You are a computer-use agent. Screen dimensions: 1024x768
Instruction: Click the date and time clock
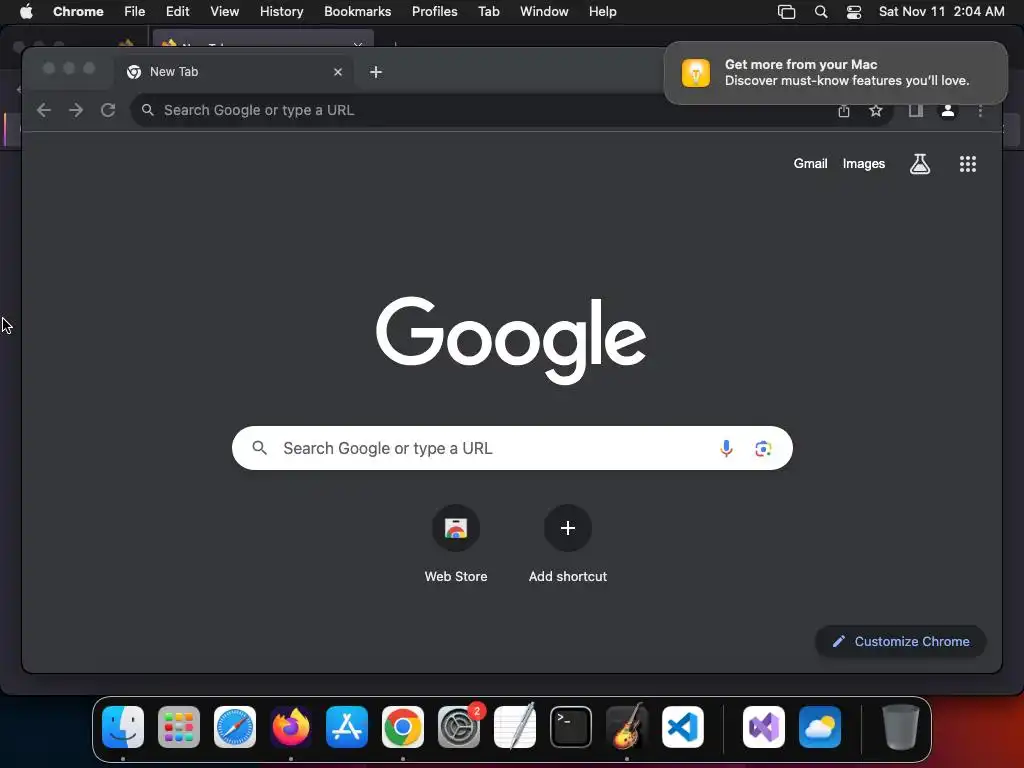[941, 12]
